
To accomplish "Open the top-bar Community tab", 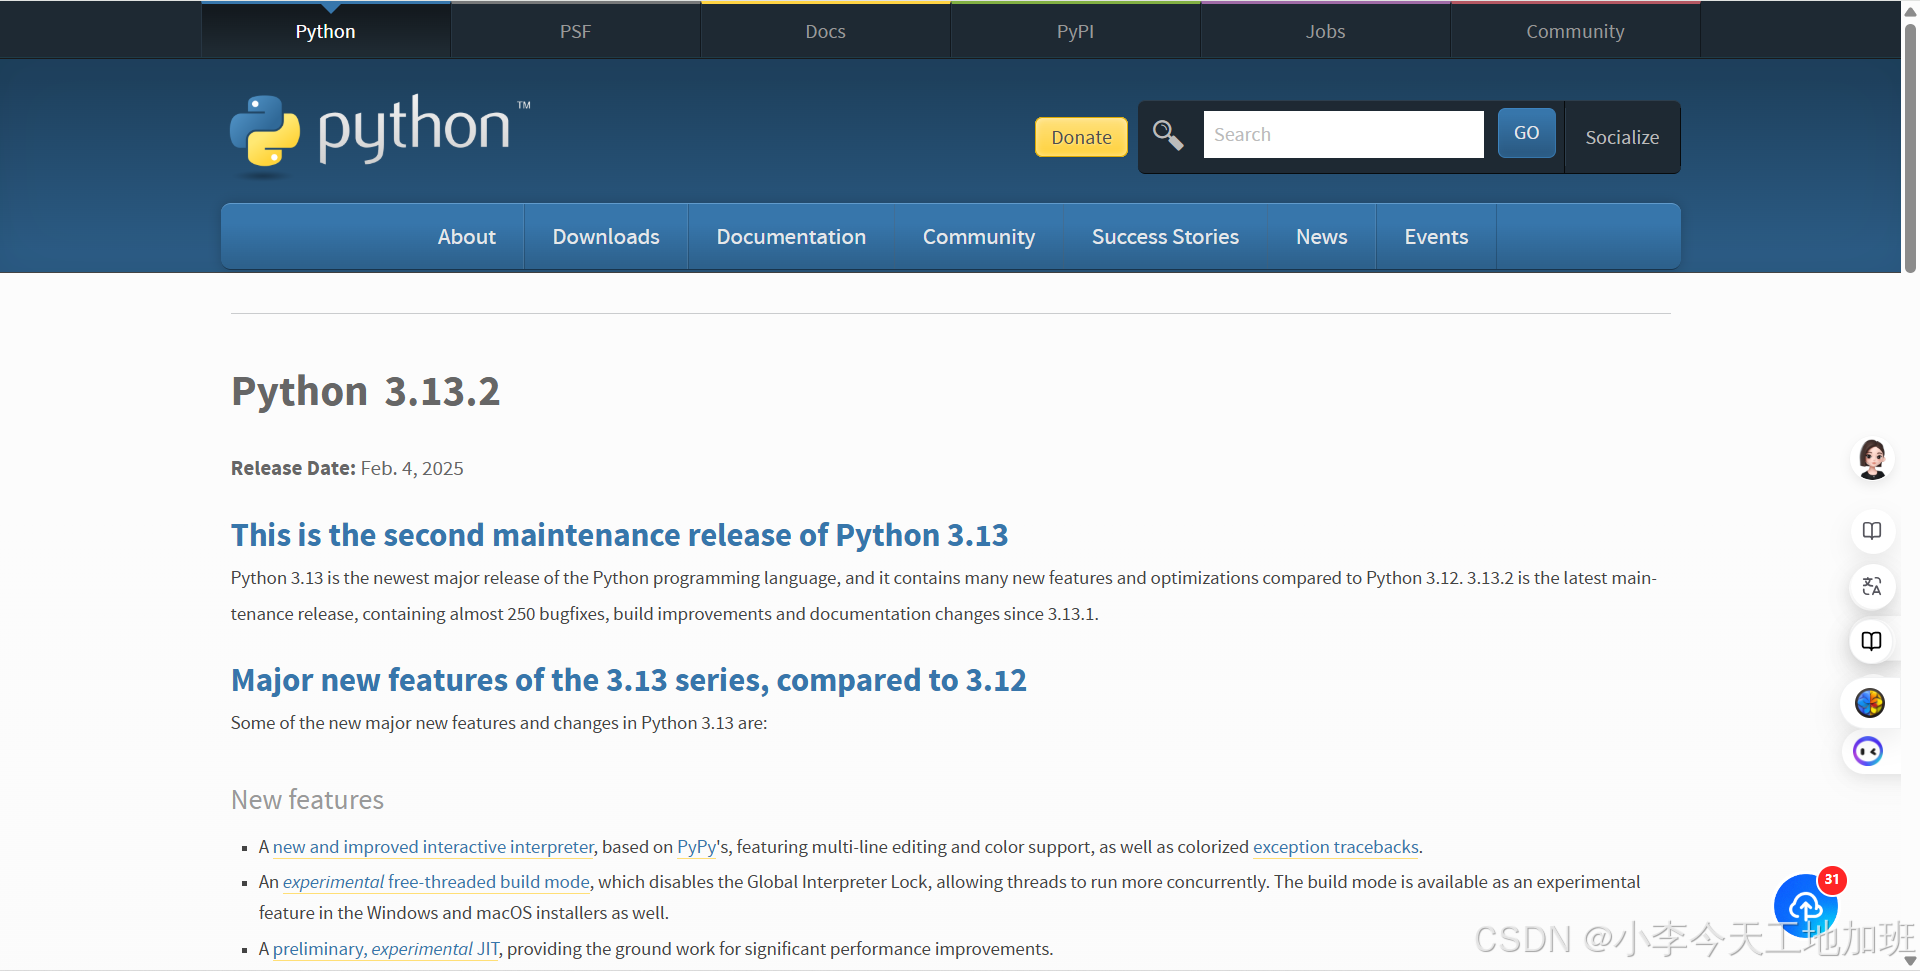I will (x=1575, y=31).
